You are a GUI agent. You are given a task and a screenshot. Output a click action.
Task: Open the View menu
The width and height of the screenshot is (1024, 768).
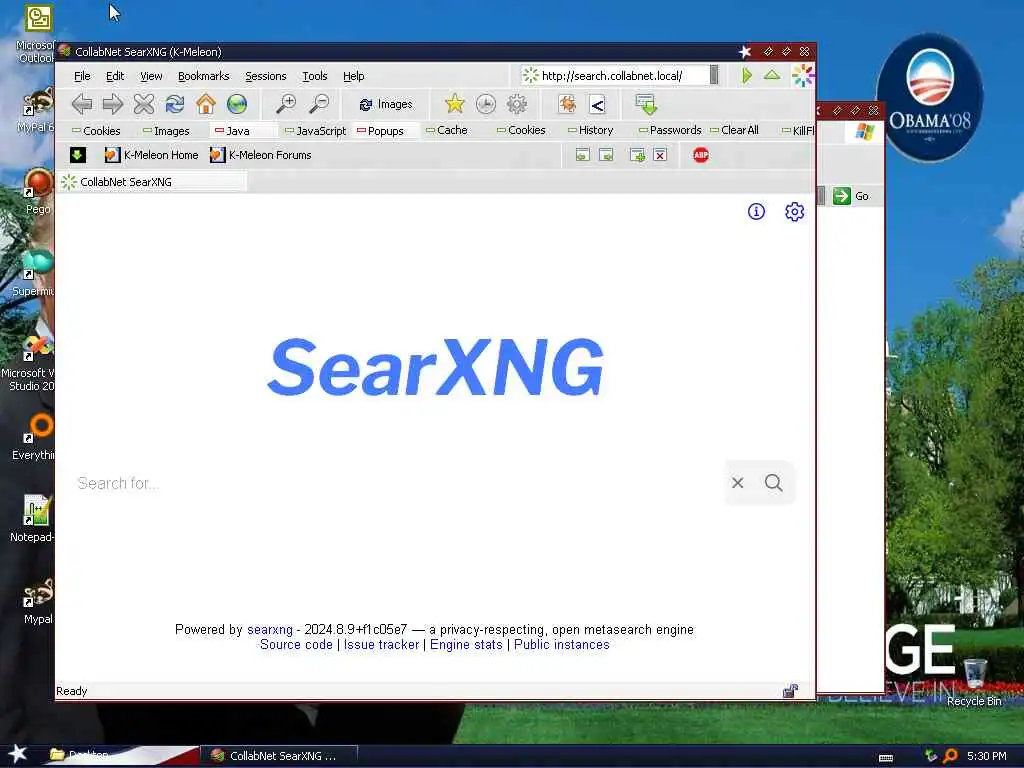point(151,76)
